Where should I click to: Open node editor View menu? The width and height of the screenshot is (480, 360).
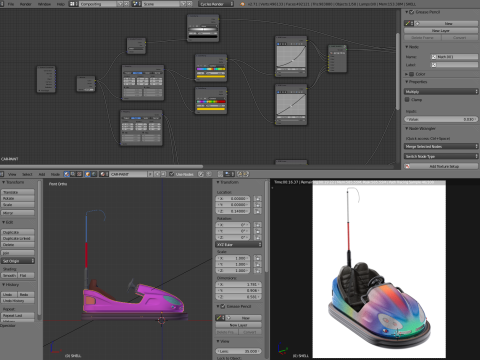(12, 174)
